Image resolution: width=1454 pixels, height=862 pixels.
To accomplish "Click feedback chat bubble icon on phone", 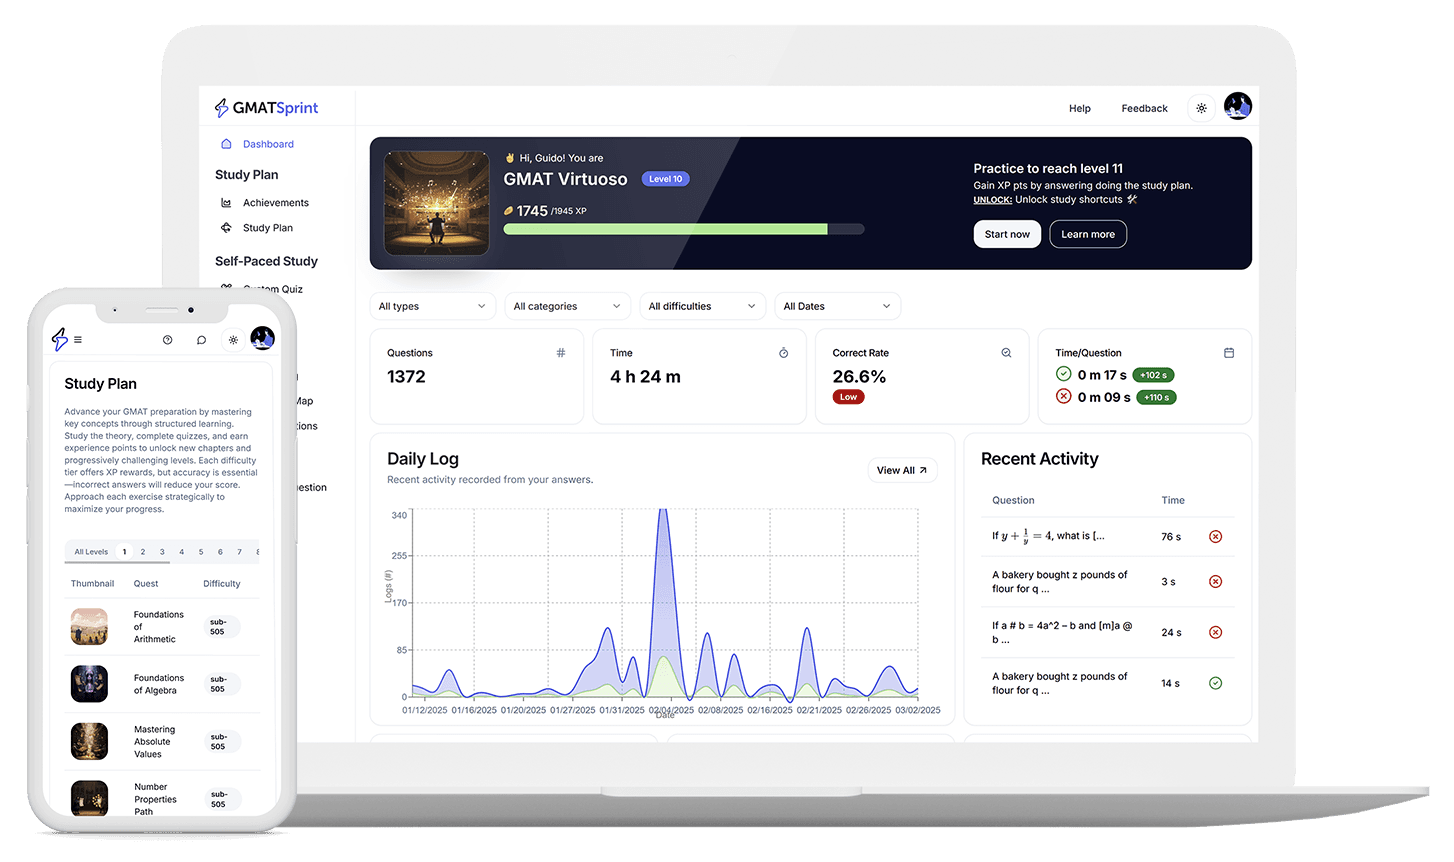I will [x=201, y=340].
